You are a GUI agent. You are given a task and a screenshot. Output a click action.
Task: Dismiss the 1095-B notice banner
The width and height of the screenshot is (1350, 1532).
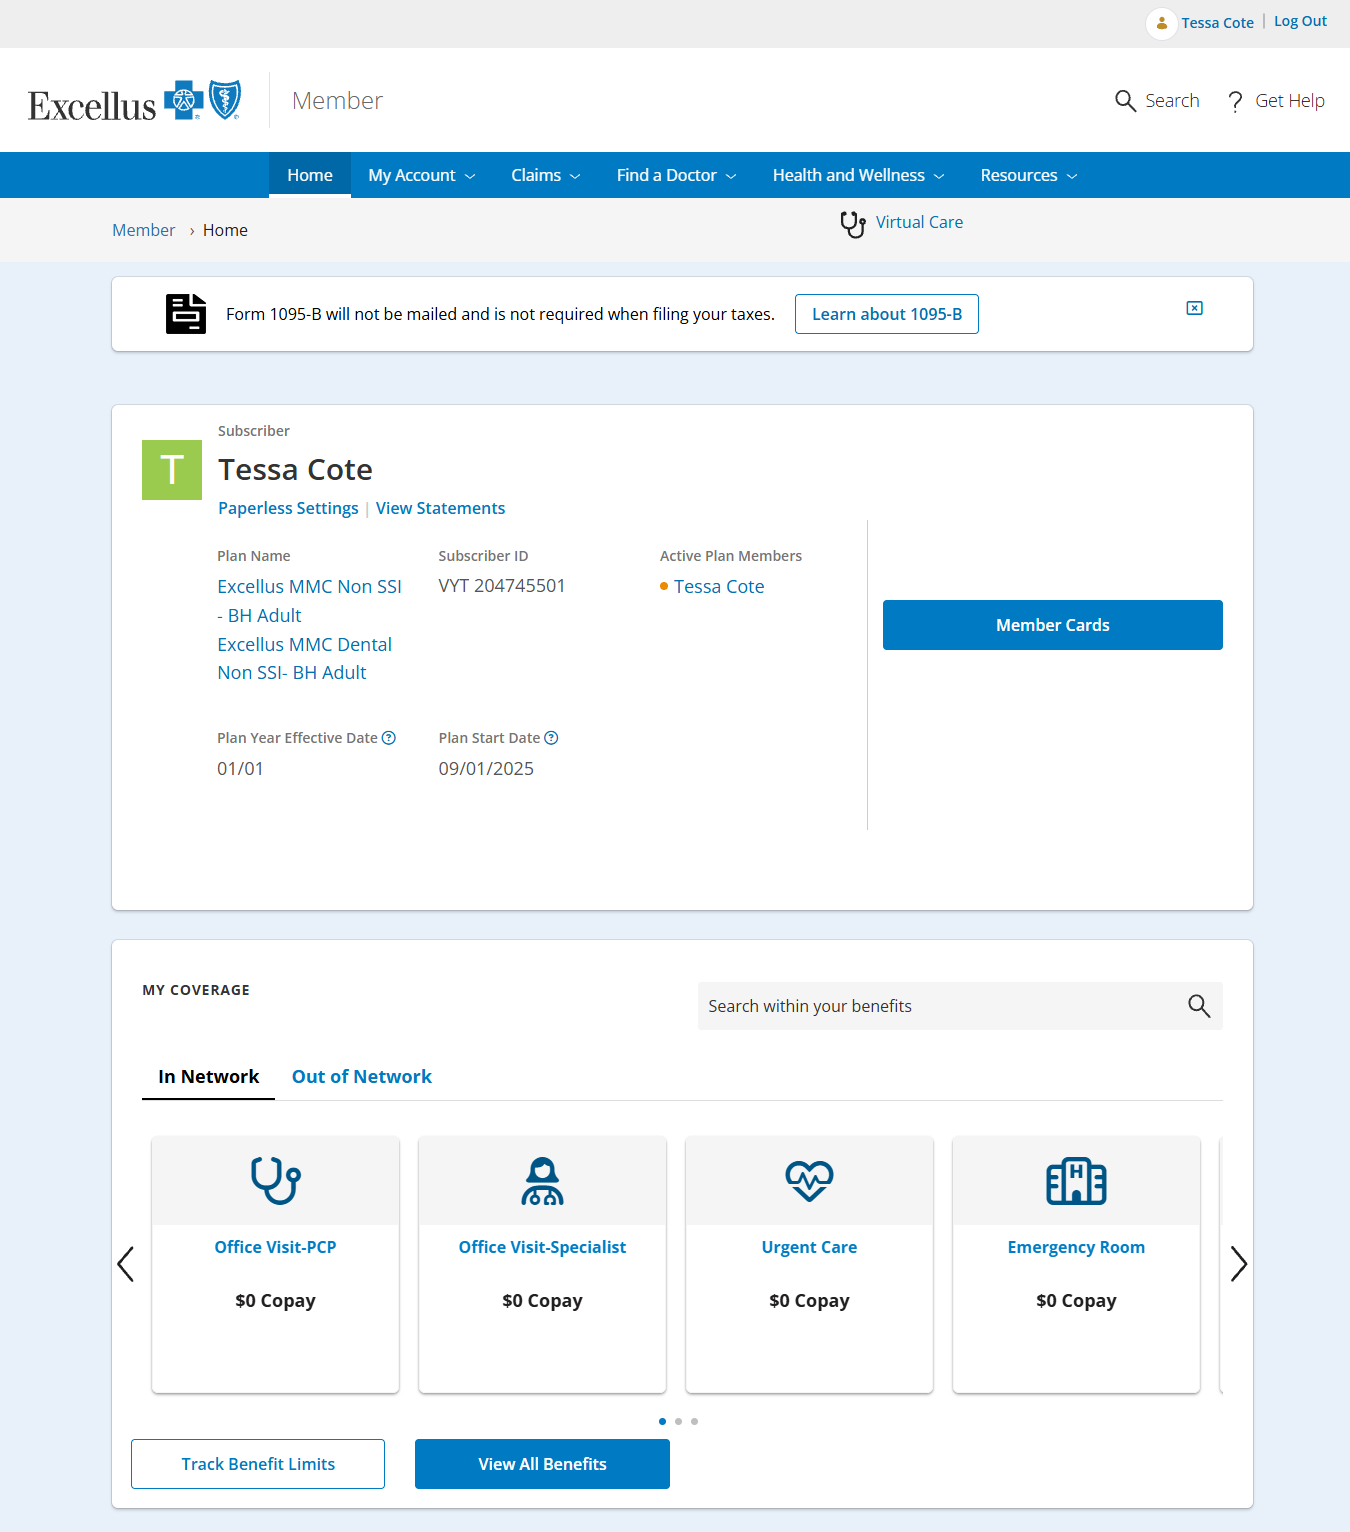pyautogui.click(x=1194, y=308)
